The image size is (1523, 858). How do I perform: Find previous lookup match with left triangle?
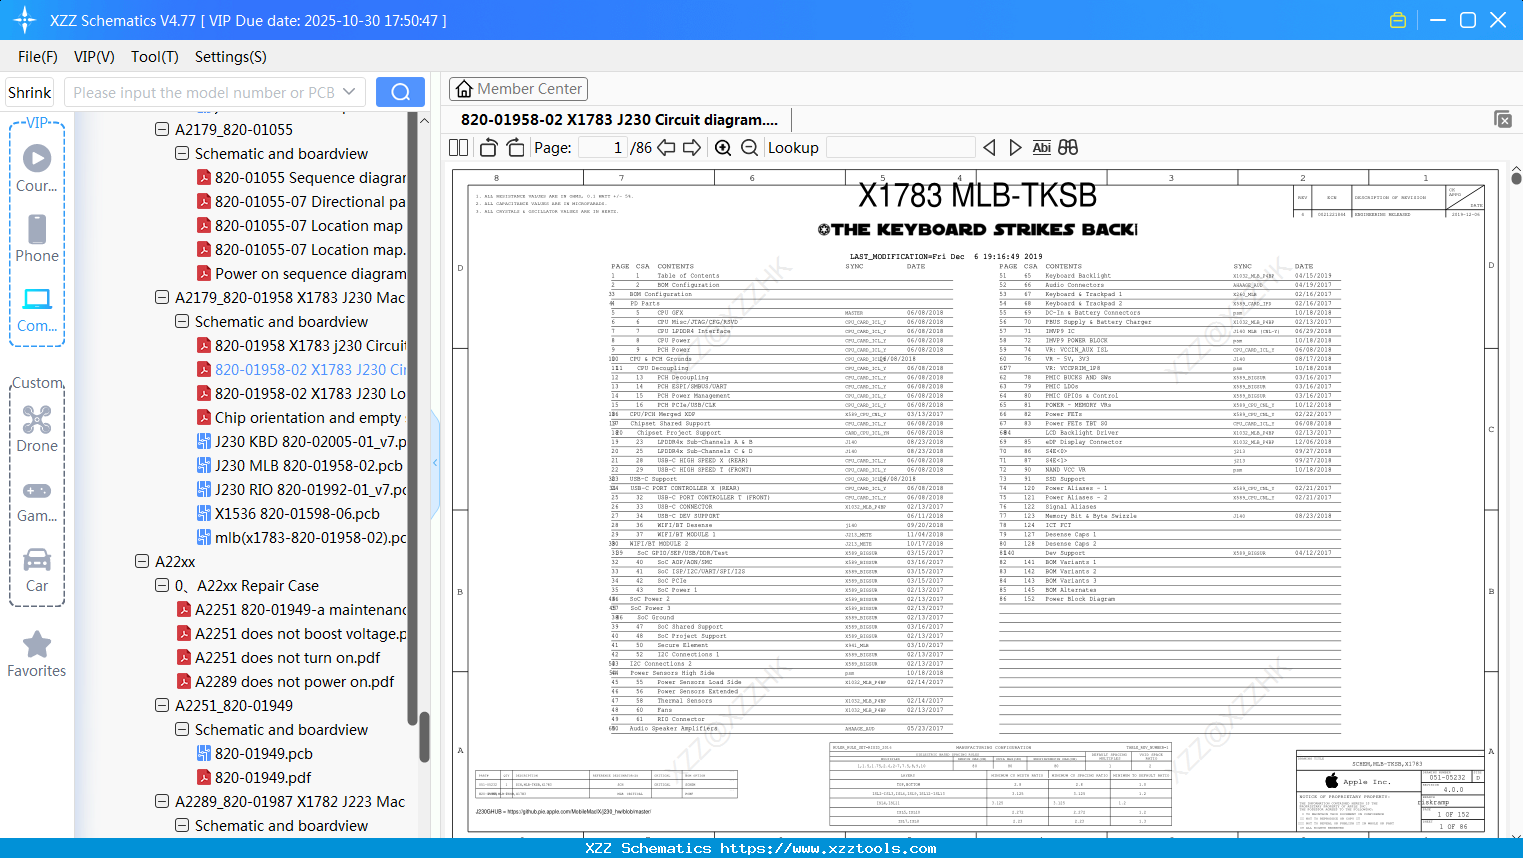pos(989,148)
